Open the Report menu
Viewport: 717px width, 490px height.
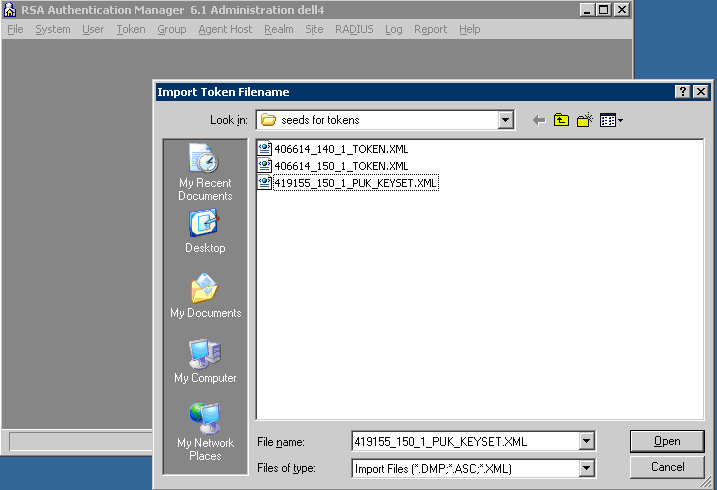tap(431, 29)
